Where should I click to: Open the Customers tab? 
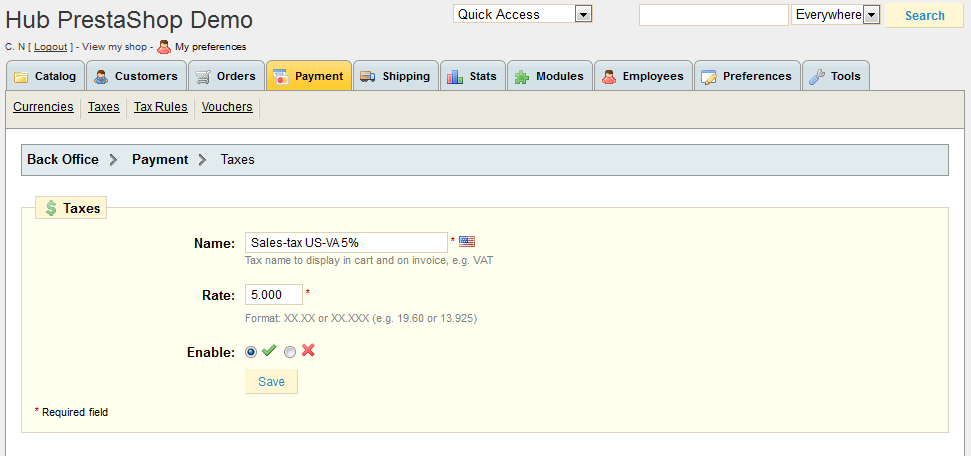click(x=135, y=76)
